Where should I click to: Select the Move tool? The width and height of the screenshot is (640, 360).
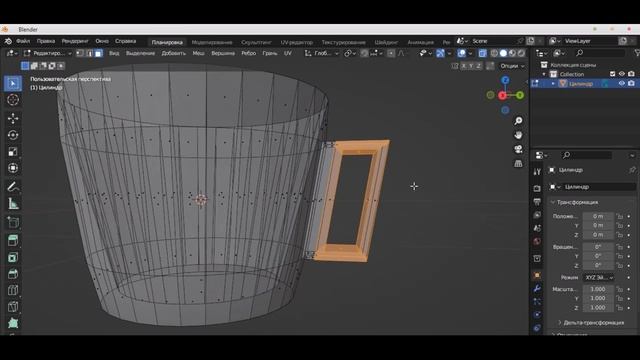coord(13,118)
